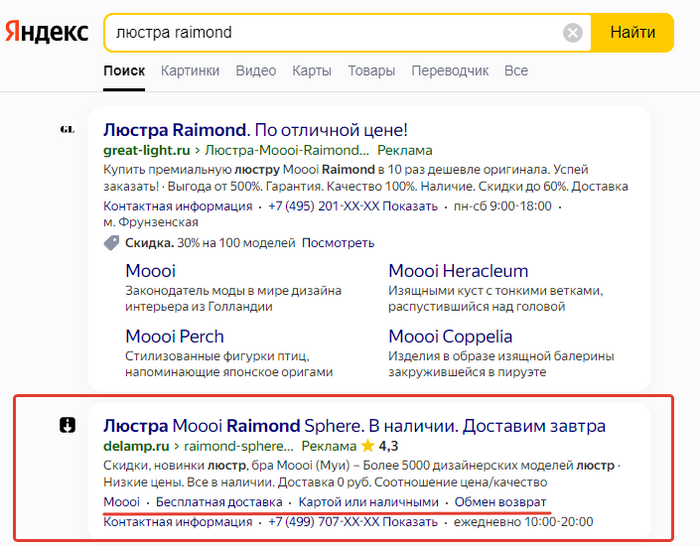Click the discount tag icon

point(111,243)
